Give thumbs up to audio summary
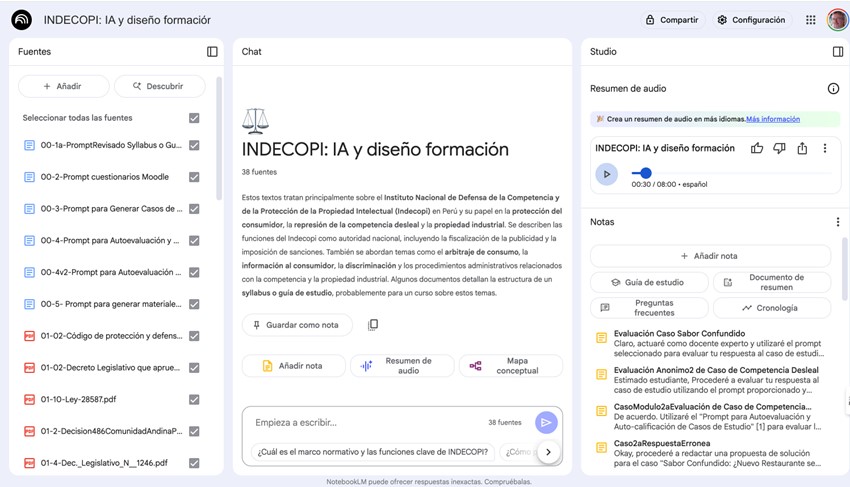Viewport: 850px width, 487px height. (757, 148)
